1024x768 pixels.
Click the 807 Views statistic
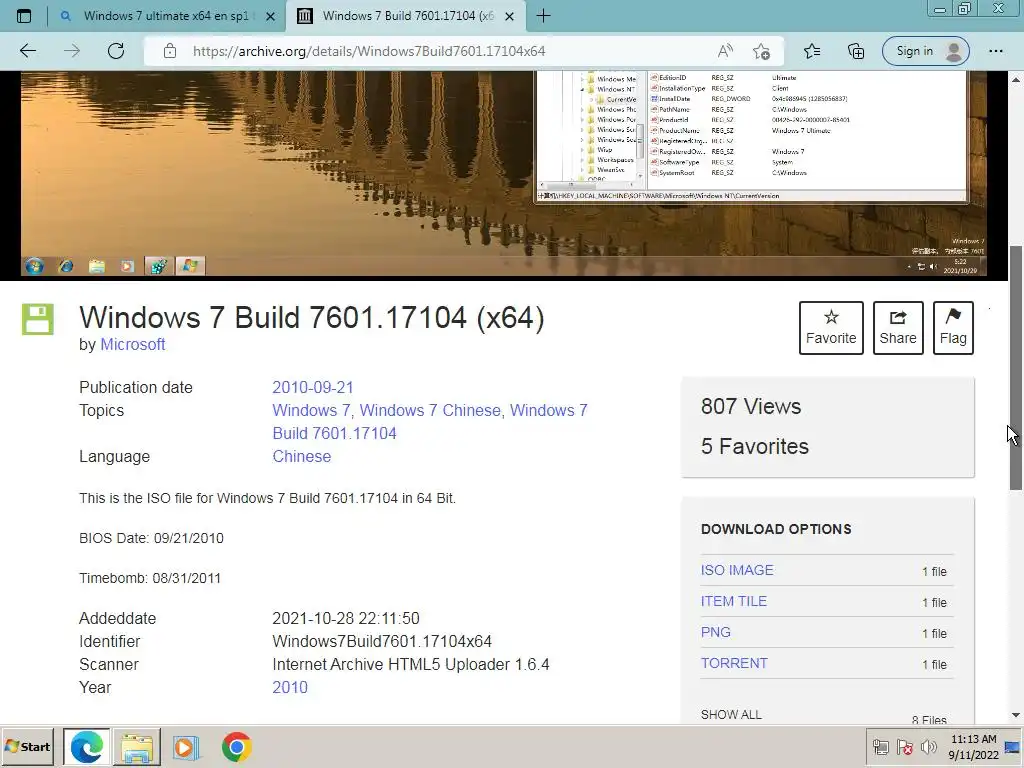coord(751,406)
